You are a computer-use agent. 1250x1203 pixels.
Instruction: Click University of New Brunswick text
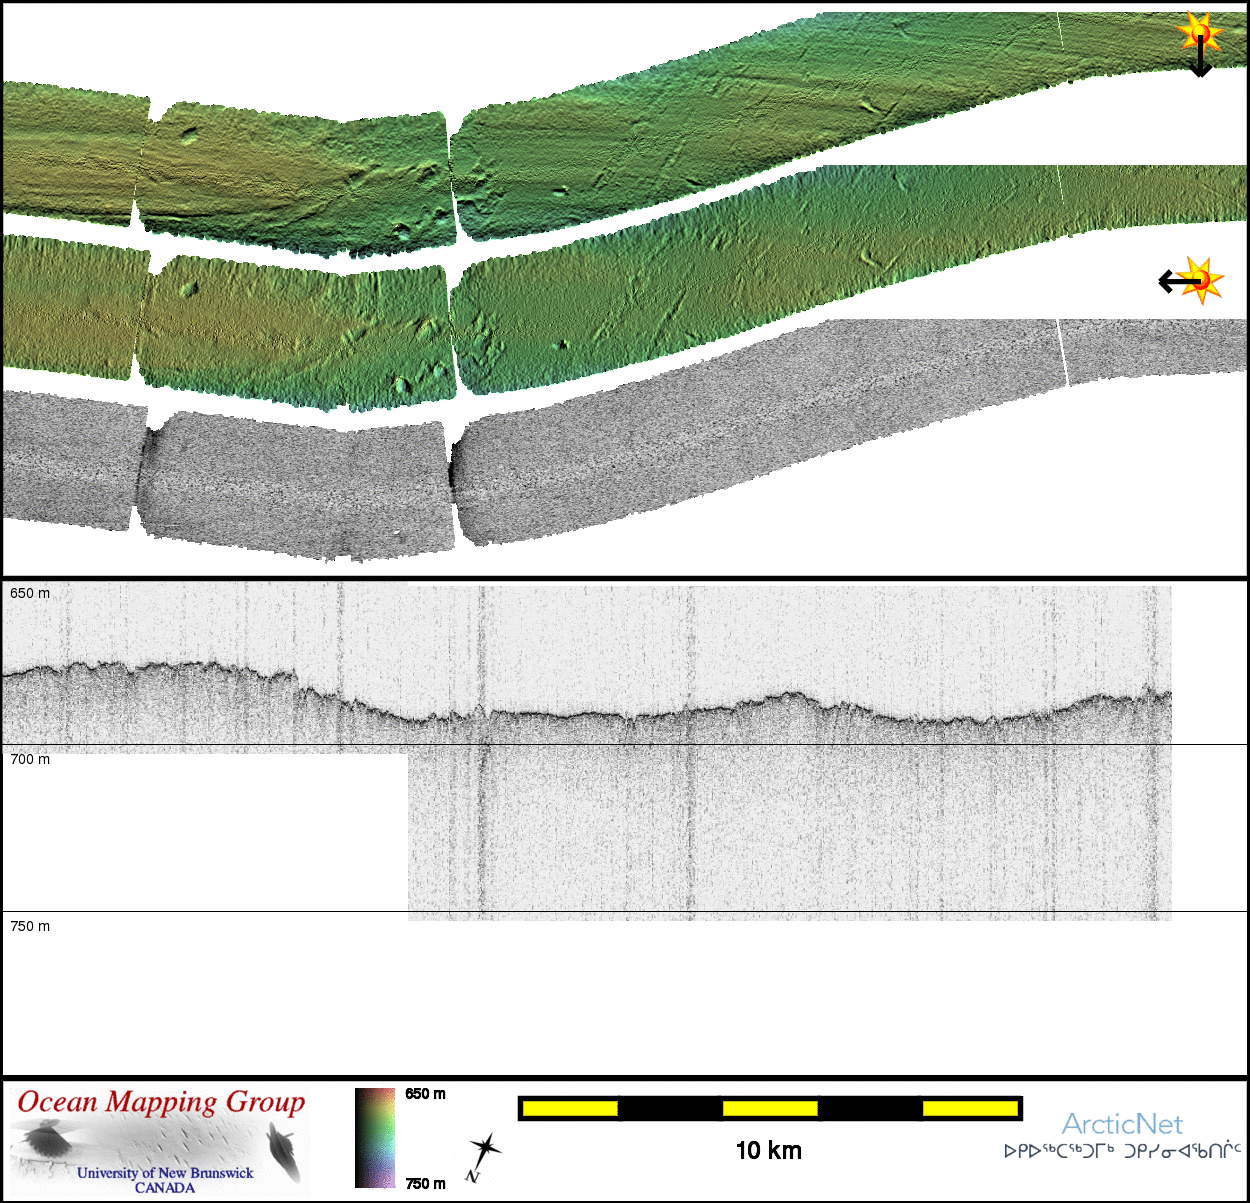[x=165, y=1173]
